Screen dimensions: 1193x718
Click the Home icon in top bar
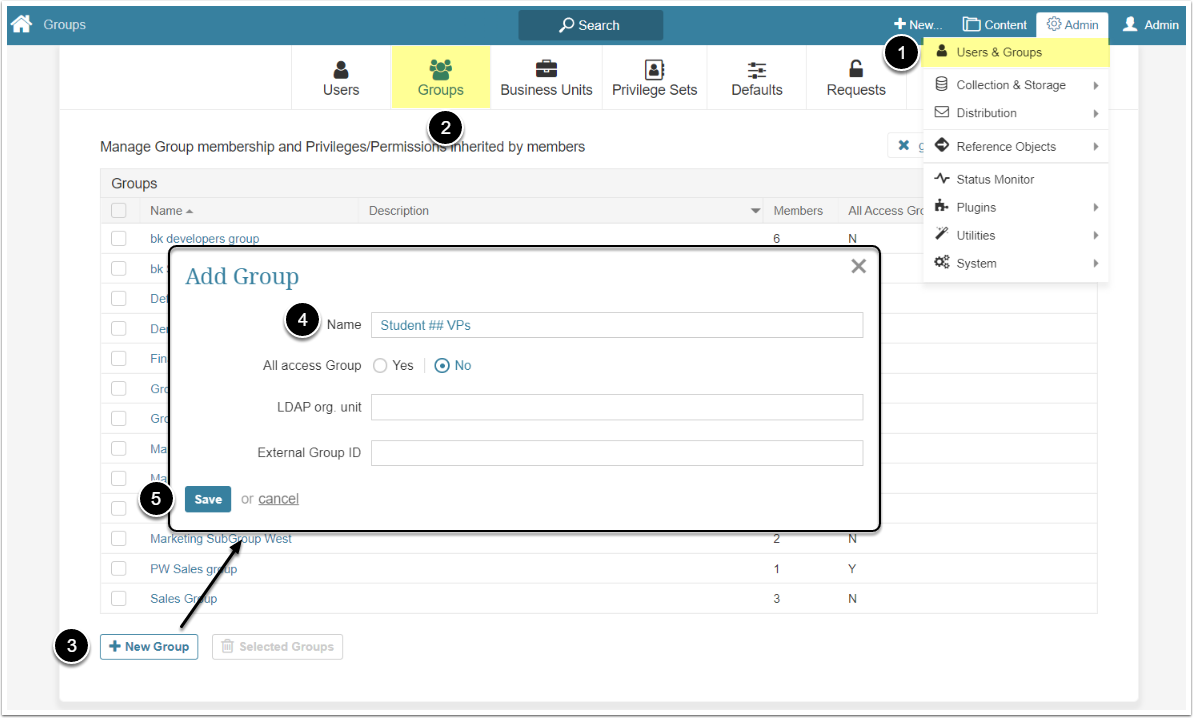tap(21, 24)
